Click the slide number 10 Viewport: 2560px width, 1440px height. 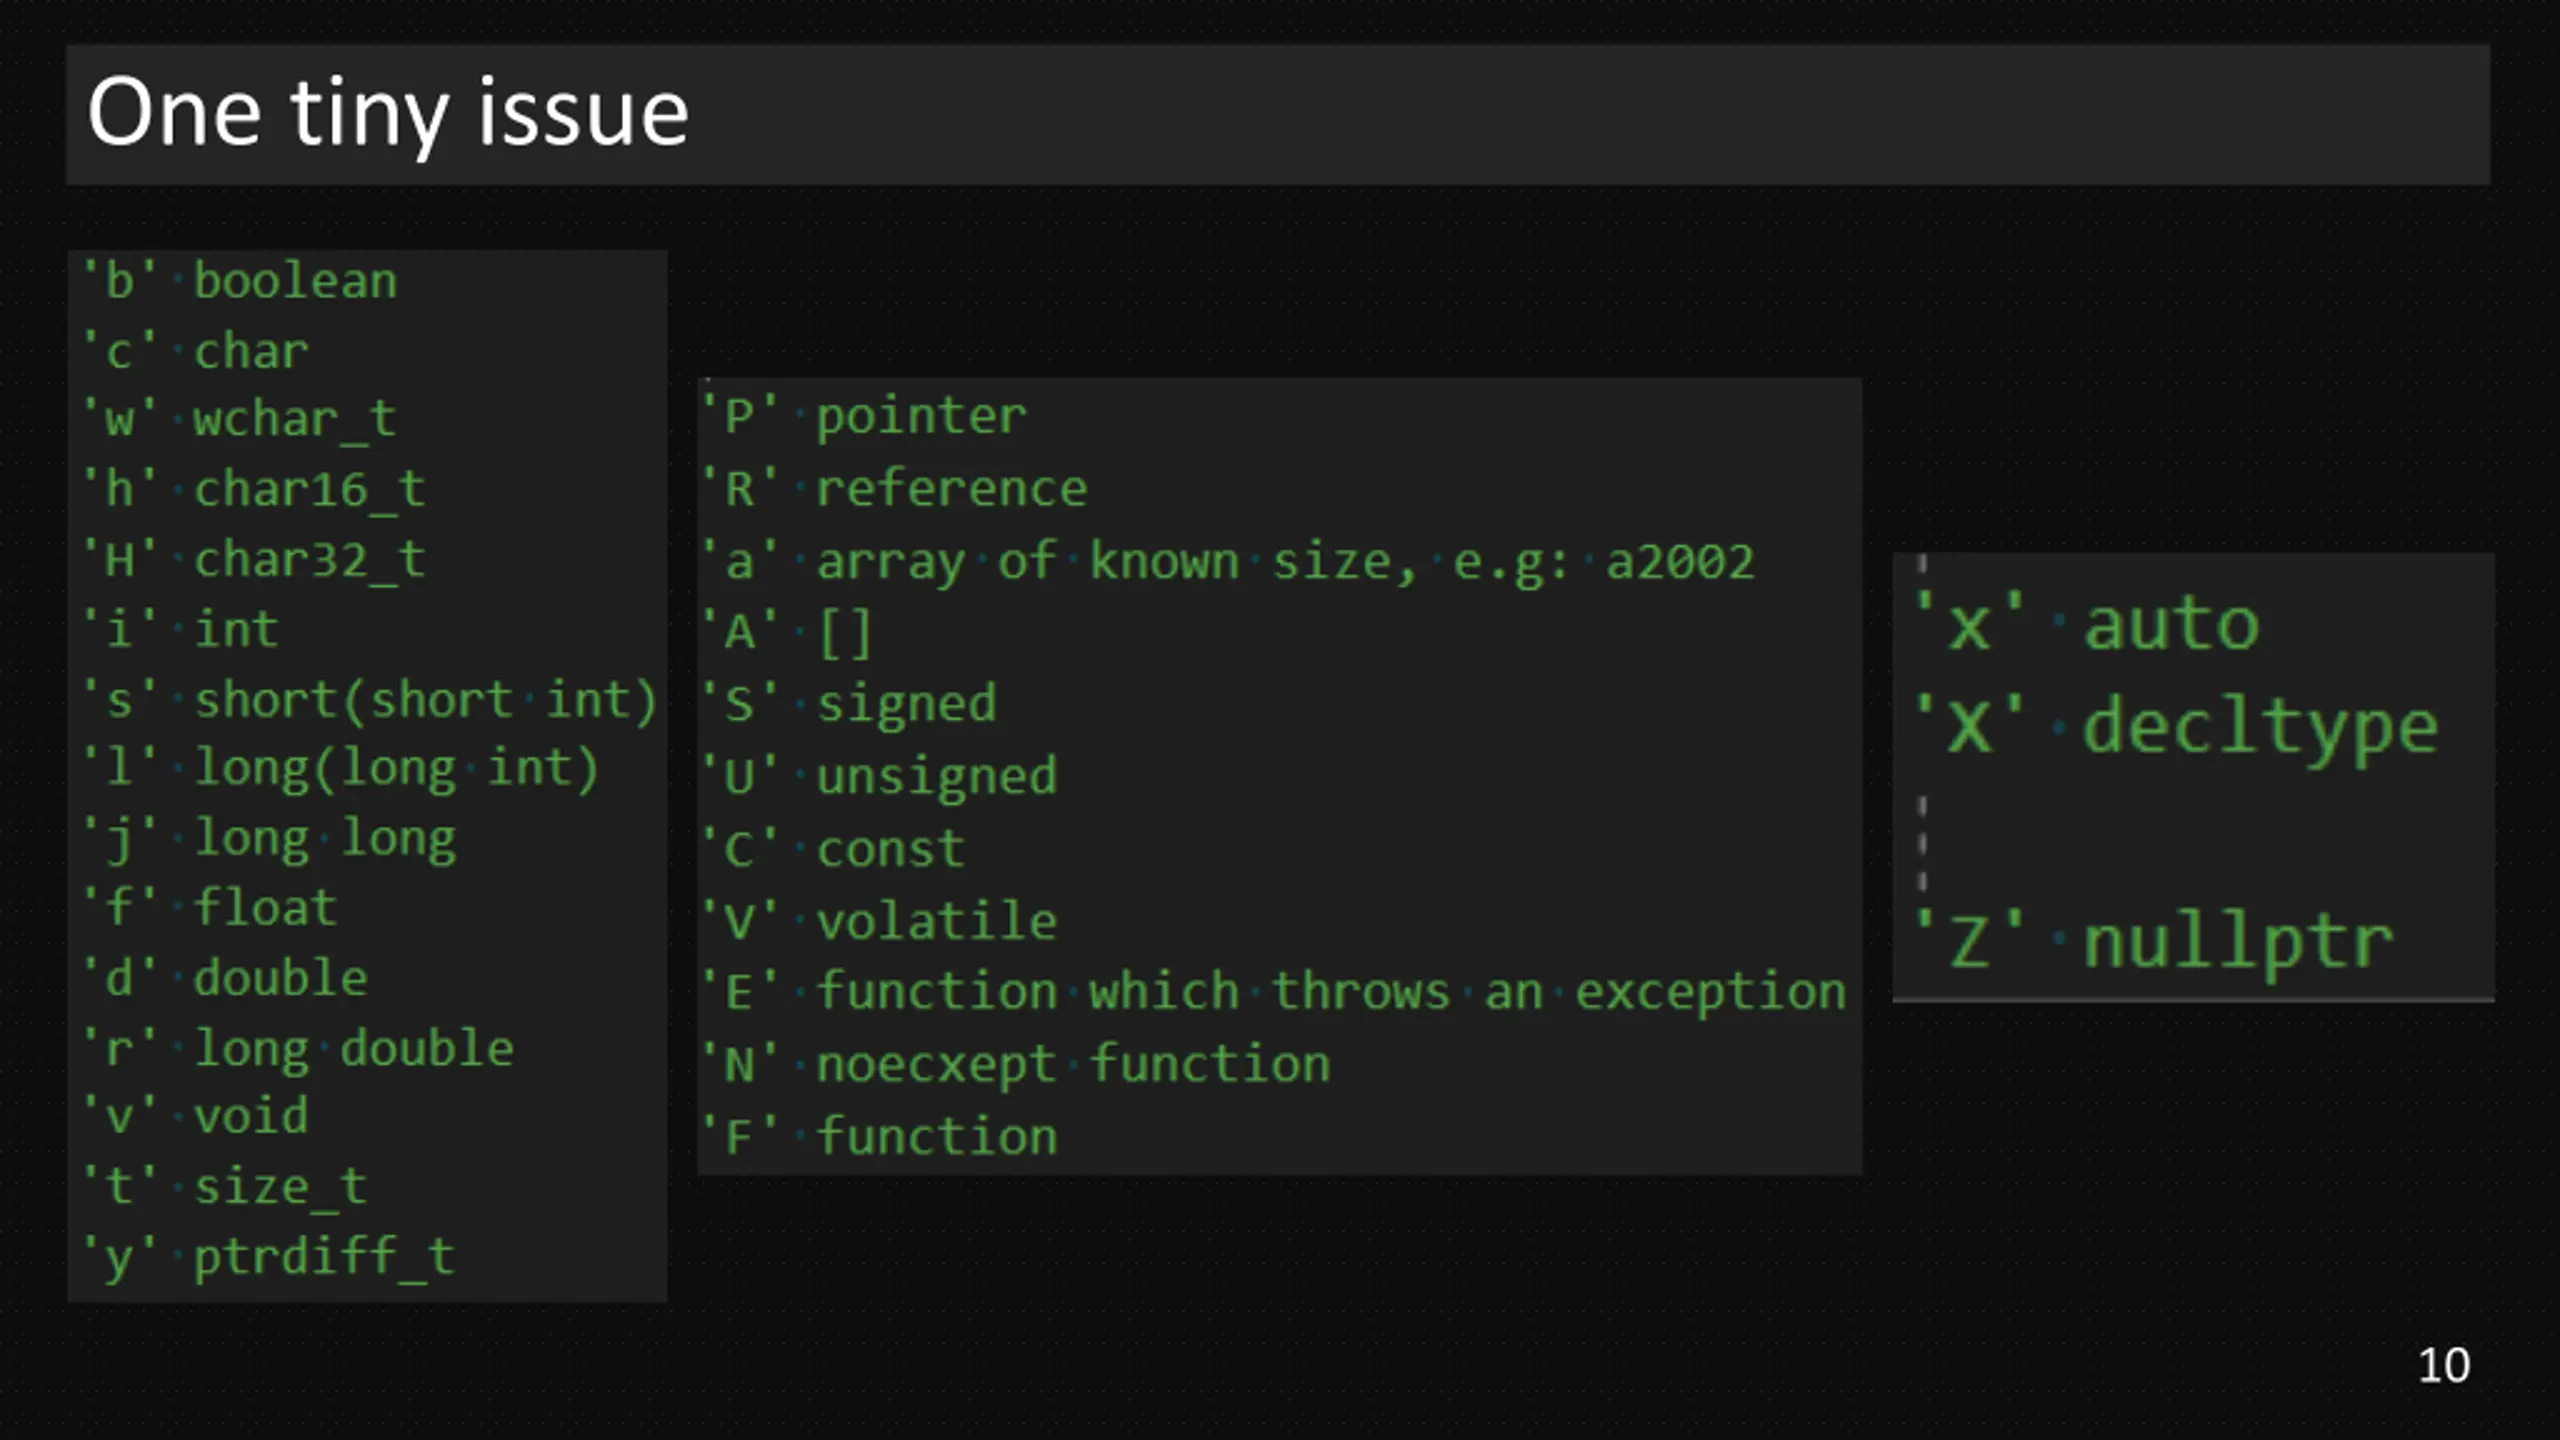click(2444, 1366)
